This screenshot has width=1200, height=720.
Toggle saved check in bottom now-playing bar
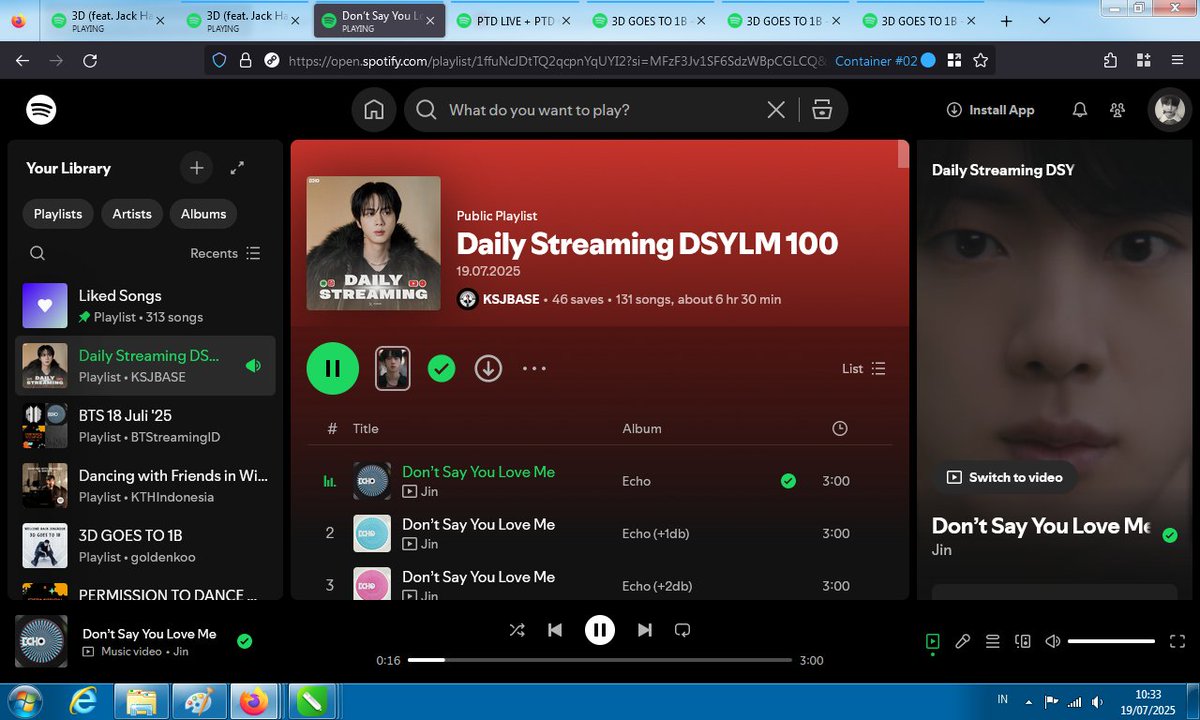coord(244,642)
